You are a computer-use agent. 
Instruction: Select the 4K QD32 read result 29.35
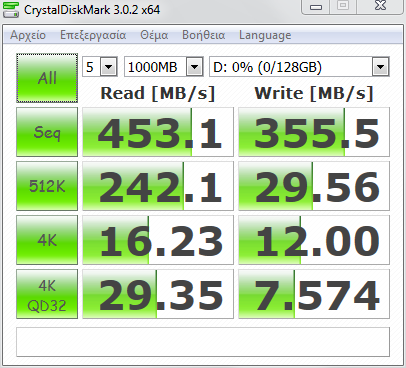(158, 294)
